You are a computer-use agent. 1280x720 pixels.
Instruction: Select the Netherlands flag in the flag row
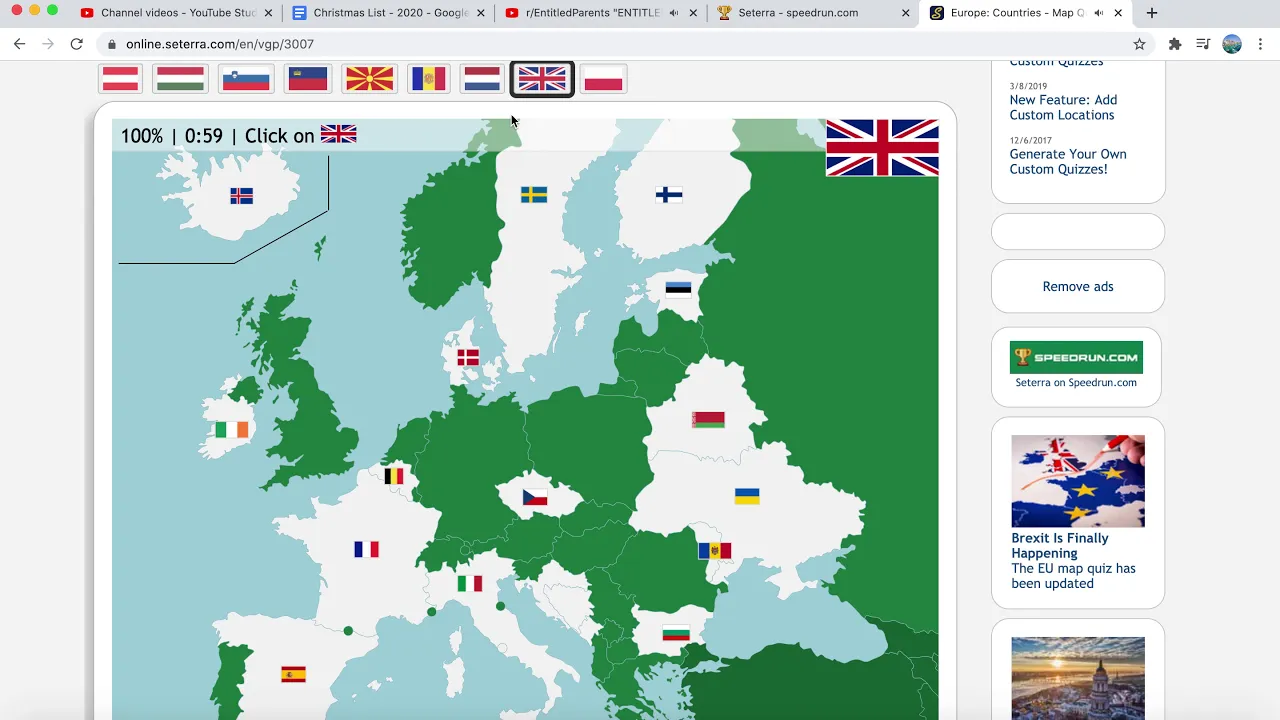pyautogui.click(x=482, y=79)
